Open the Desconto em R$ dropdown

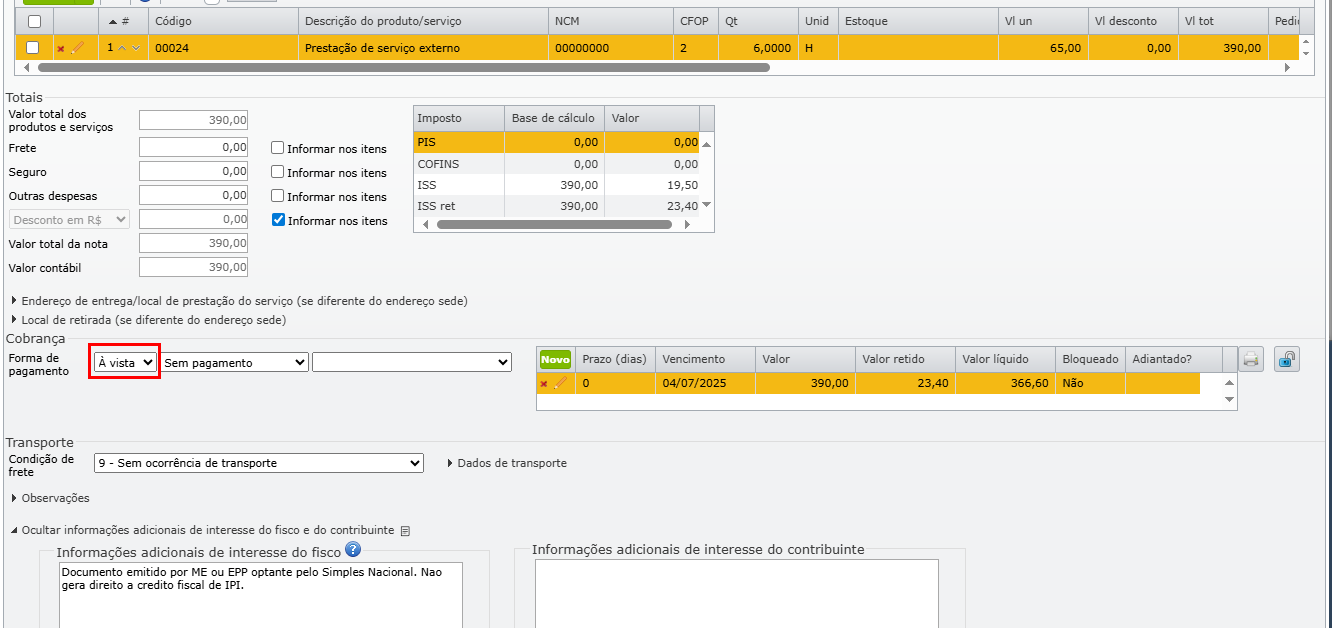coord(70,219)
